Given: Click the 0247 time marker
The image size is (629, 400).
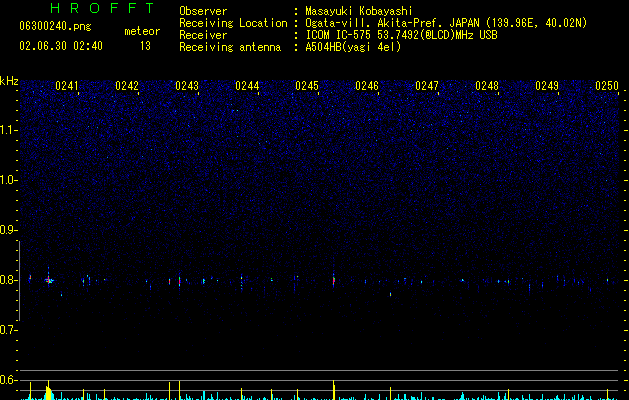Looking at the screenshot, I should pos(427,86).
